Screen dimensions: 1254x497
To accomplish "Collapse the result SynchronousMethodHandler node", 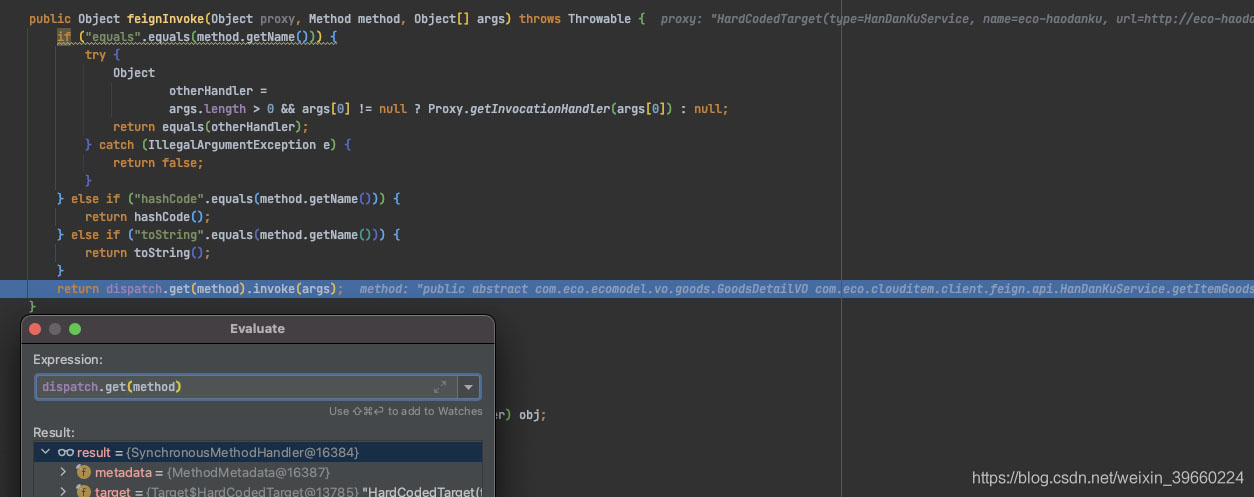I will [44, 453].
